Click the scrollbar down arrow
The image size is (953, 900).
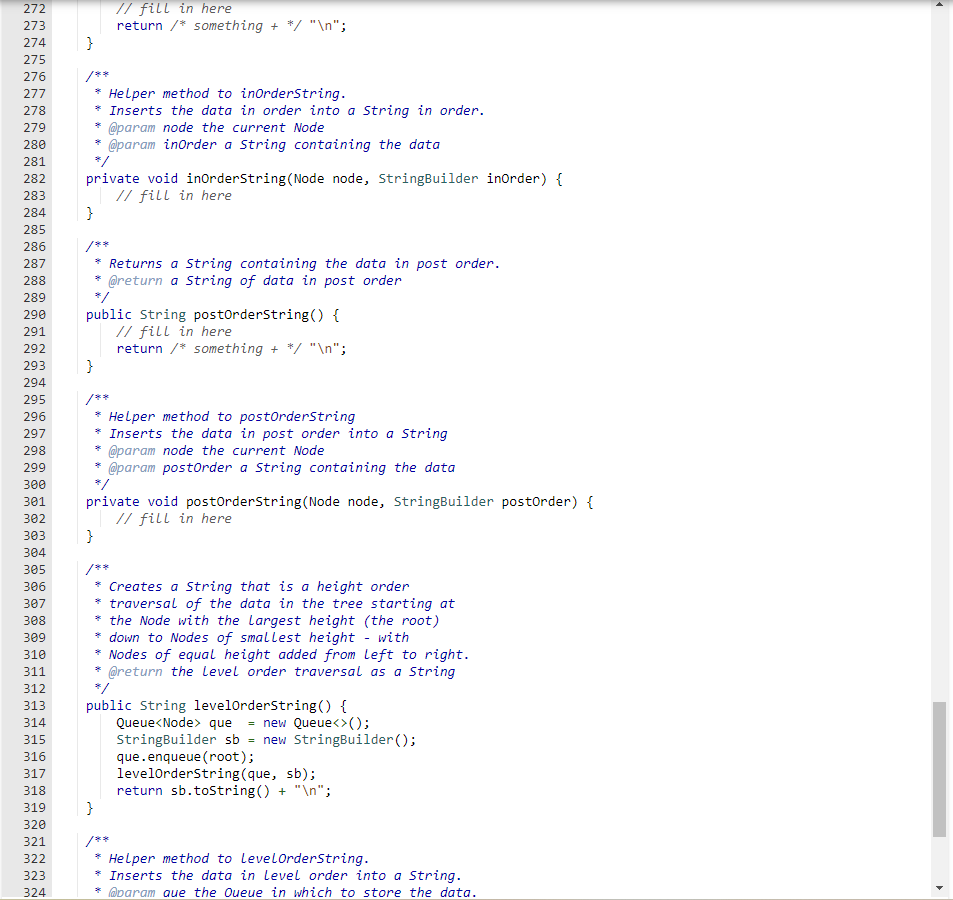(938, 886)
